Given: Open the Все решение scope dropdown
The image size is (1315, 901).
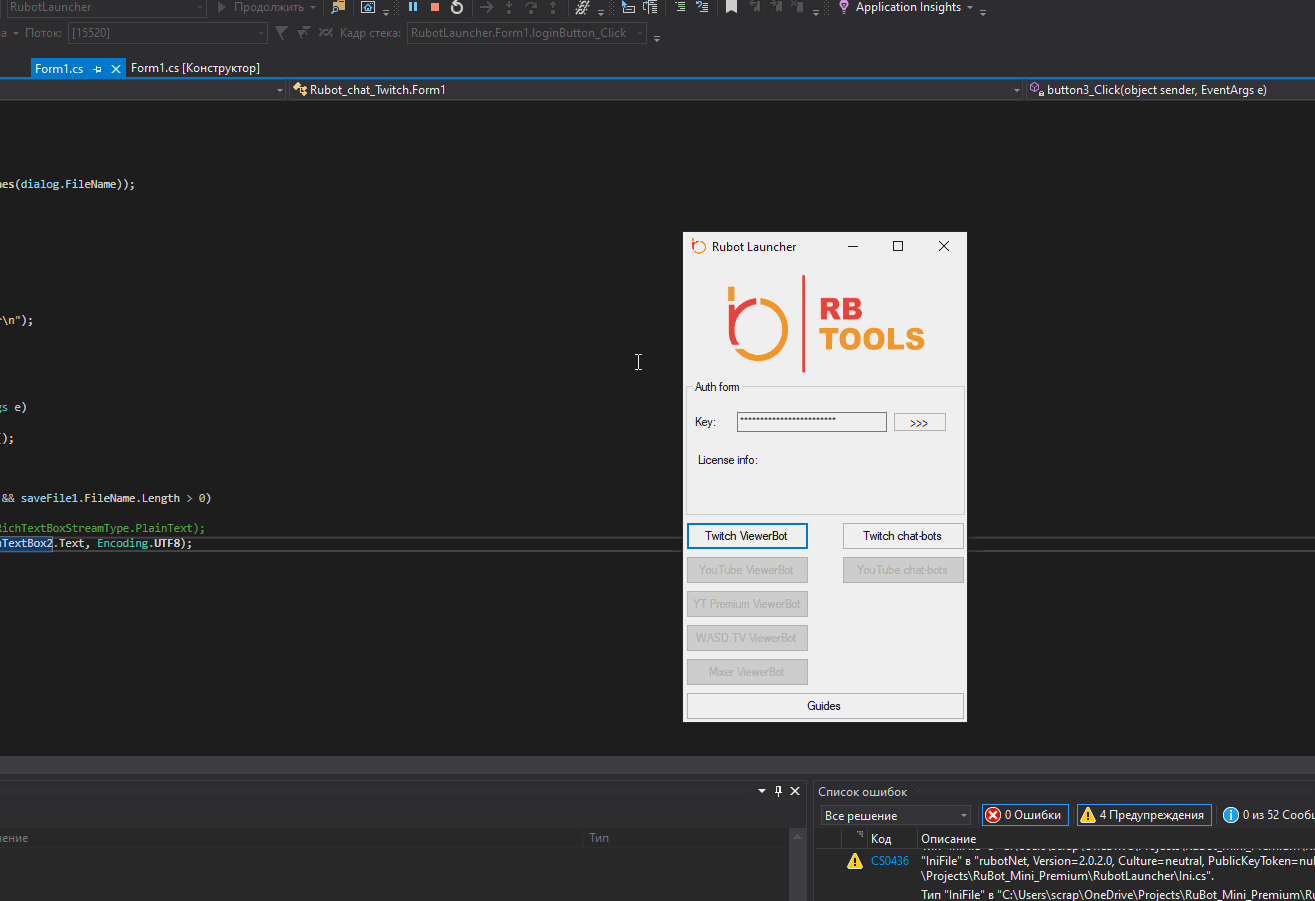Looking at the screenshot, I should (895, 815).
